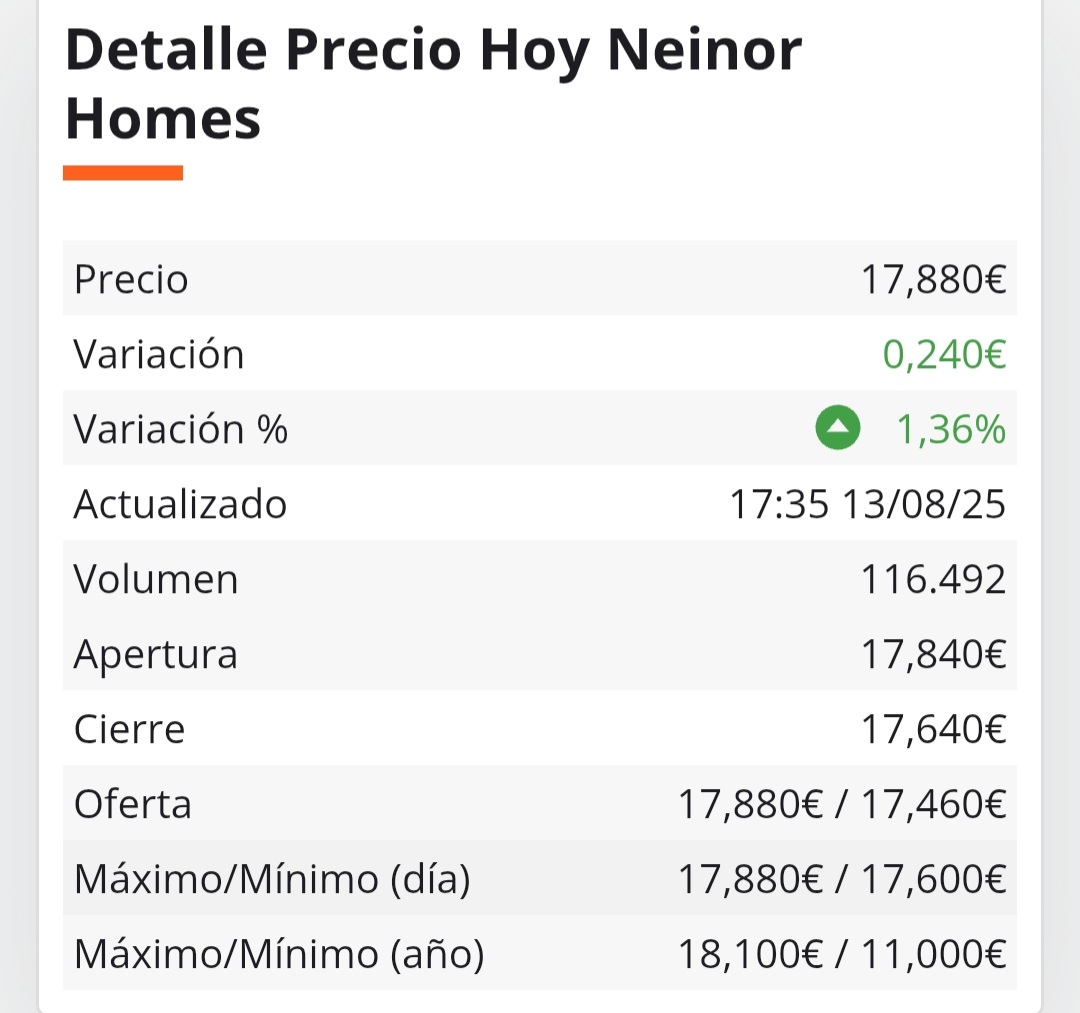
Task: Select the Apertura value 17,840€
Action: pyautogui.click(x=933, y=654)
